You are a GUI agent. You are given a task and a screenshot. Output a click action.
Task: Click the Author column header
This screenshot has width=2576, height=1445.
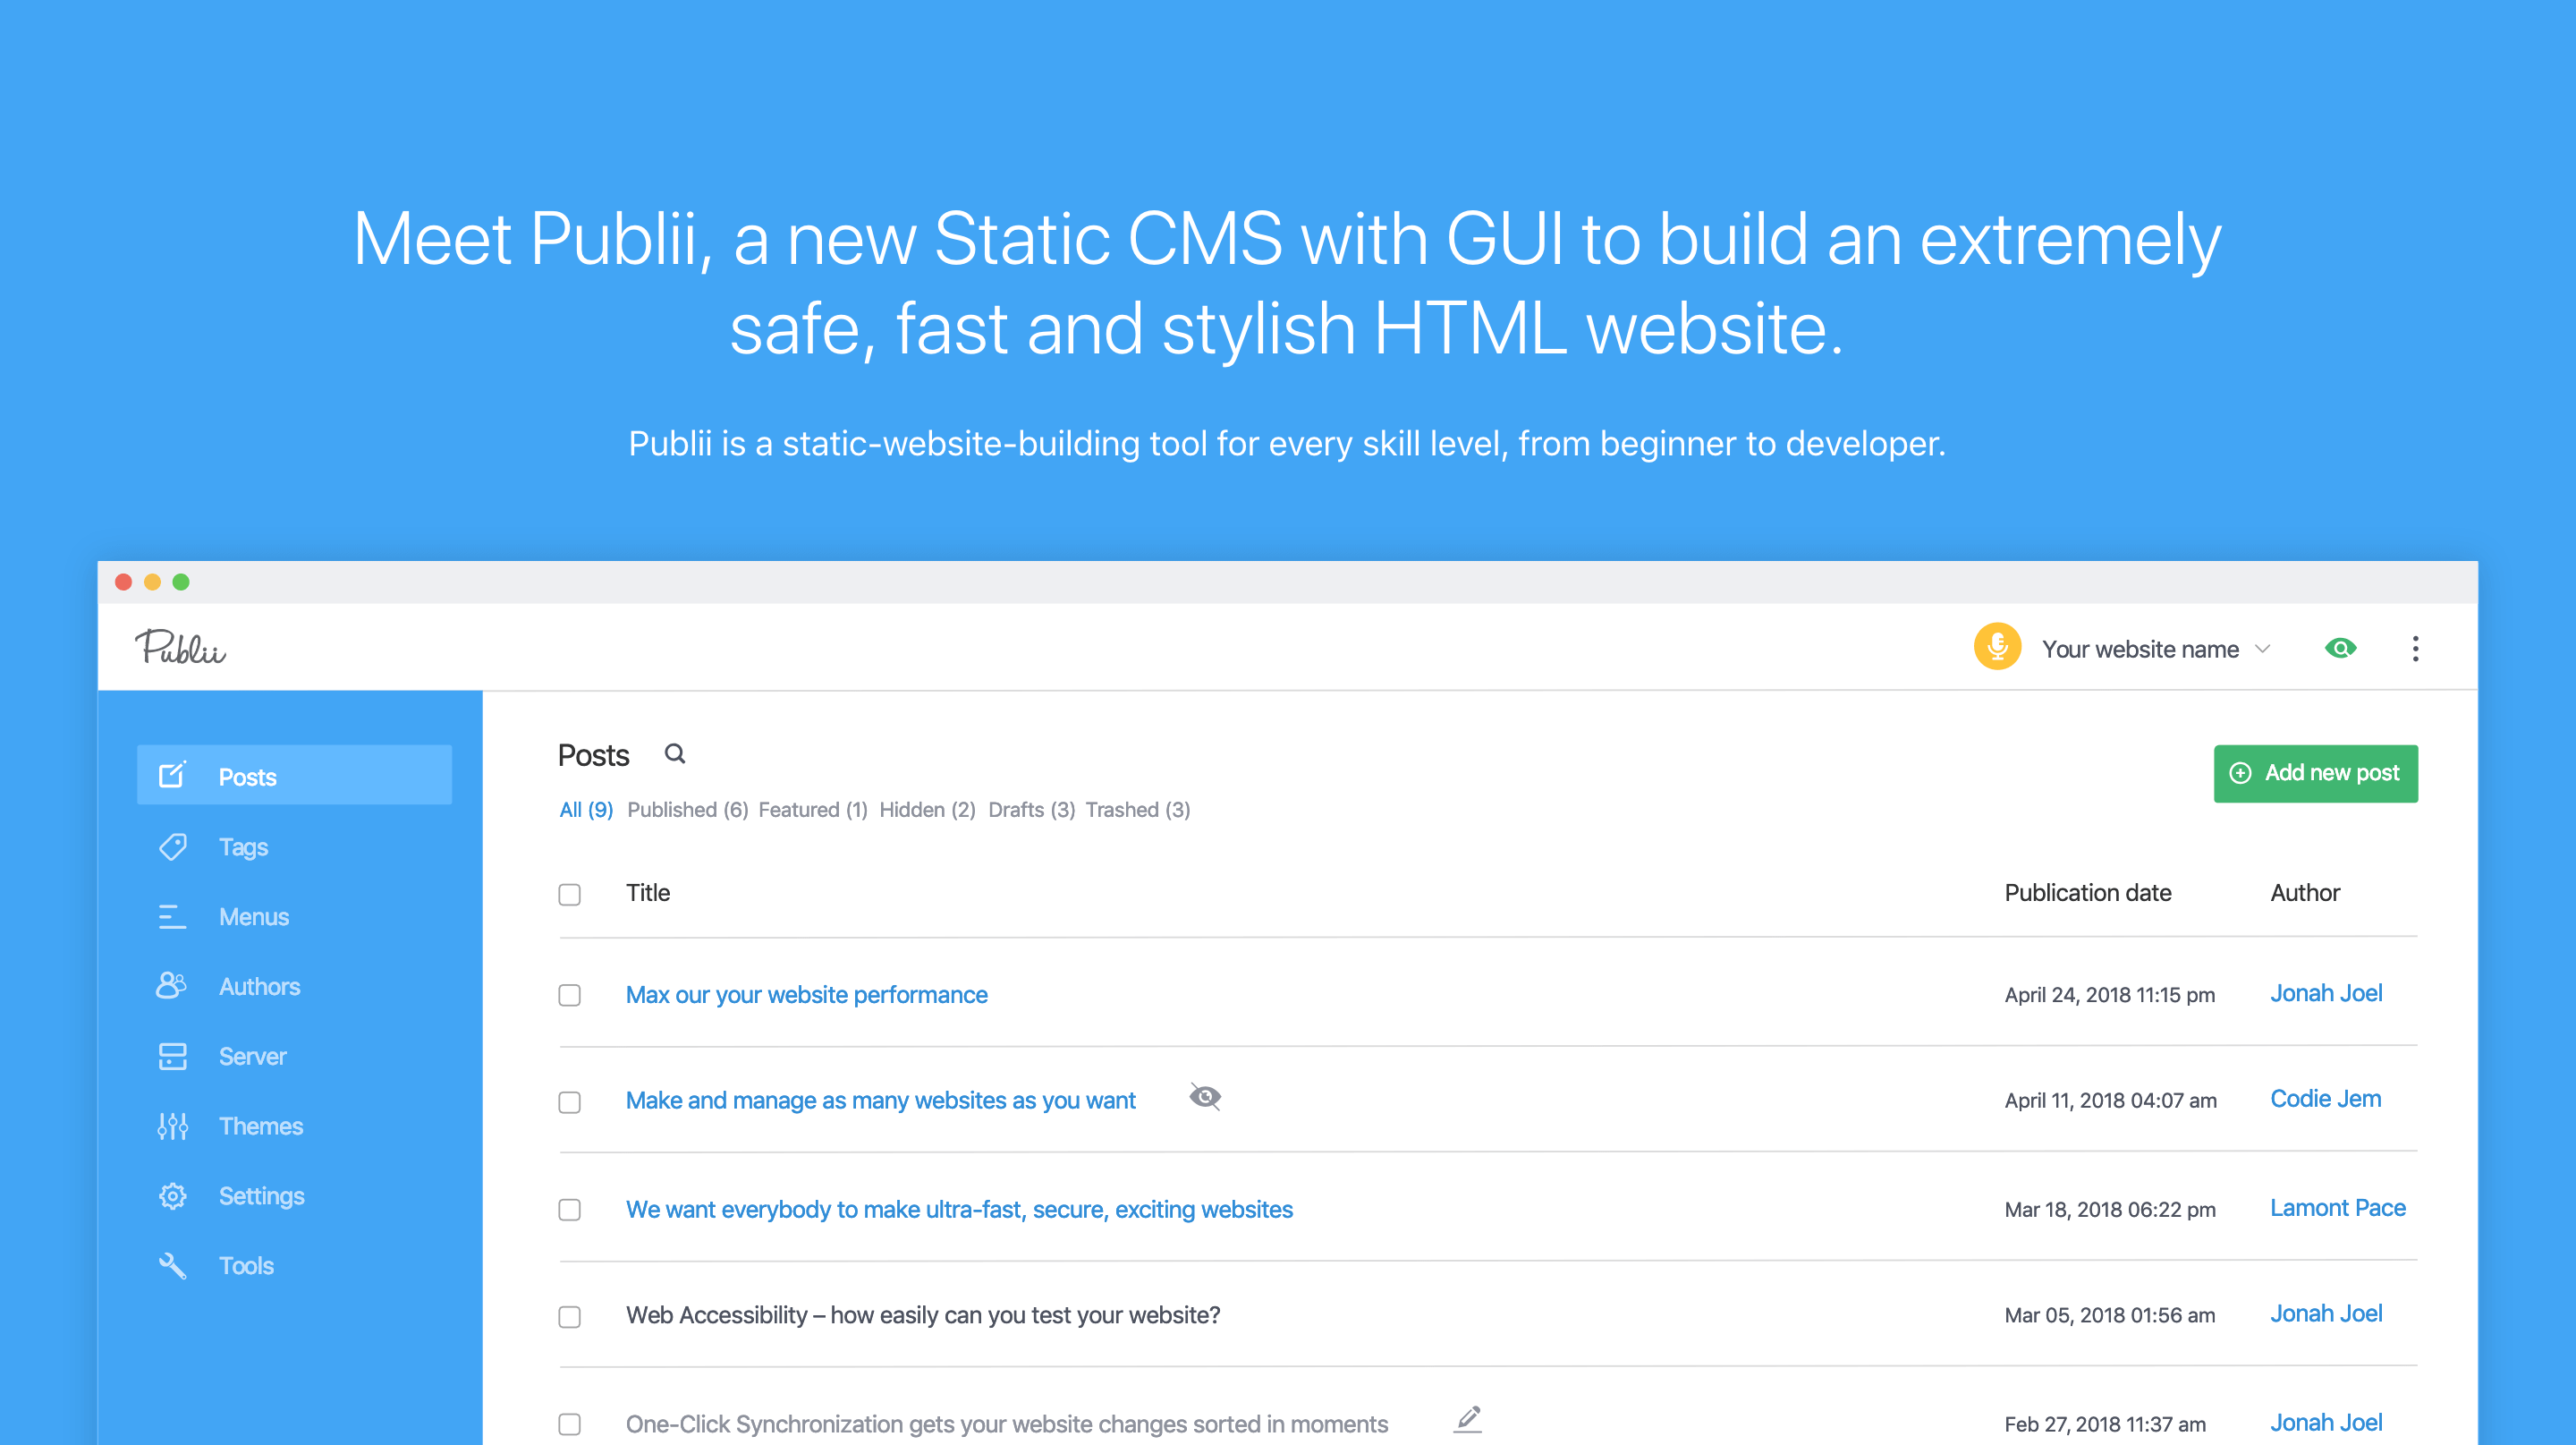click(x=2305, y=892)
